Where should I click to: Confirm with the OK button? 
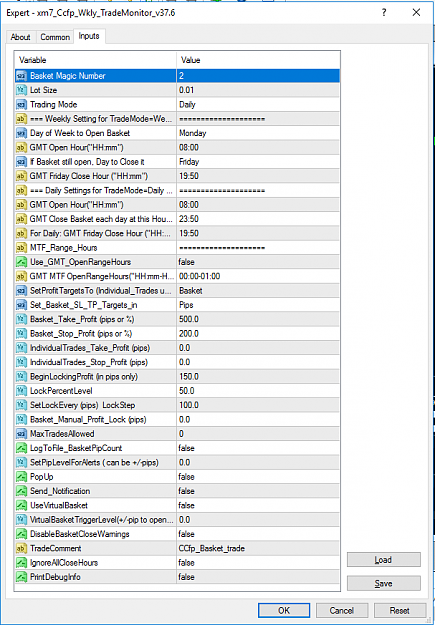pyautogui.click(x=284, y=610)
